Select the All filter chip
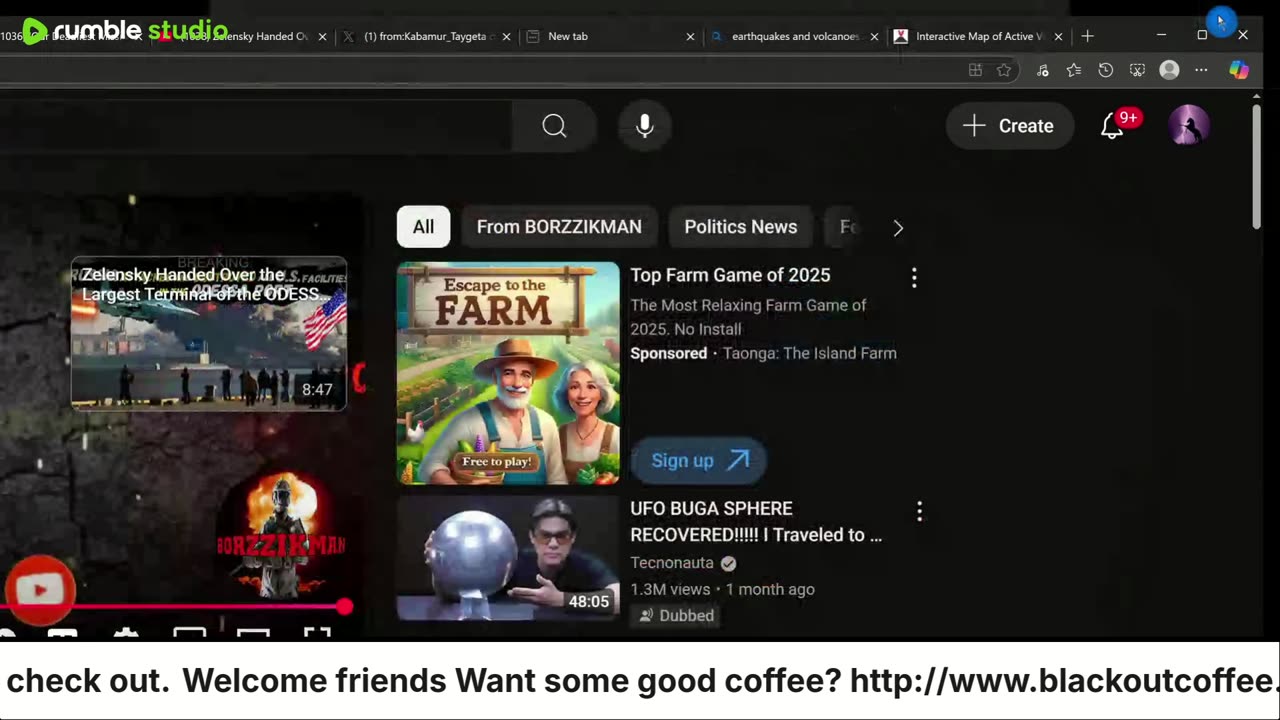Screen dimensions: 1280x720 [x=423, y=227]
